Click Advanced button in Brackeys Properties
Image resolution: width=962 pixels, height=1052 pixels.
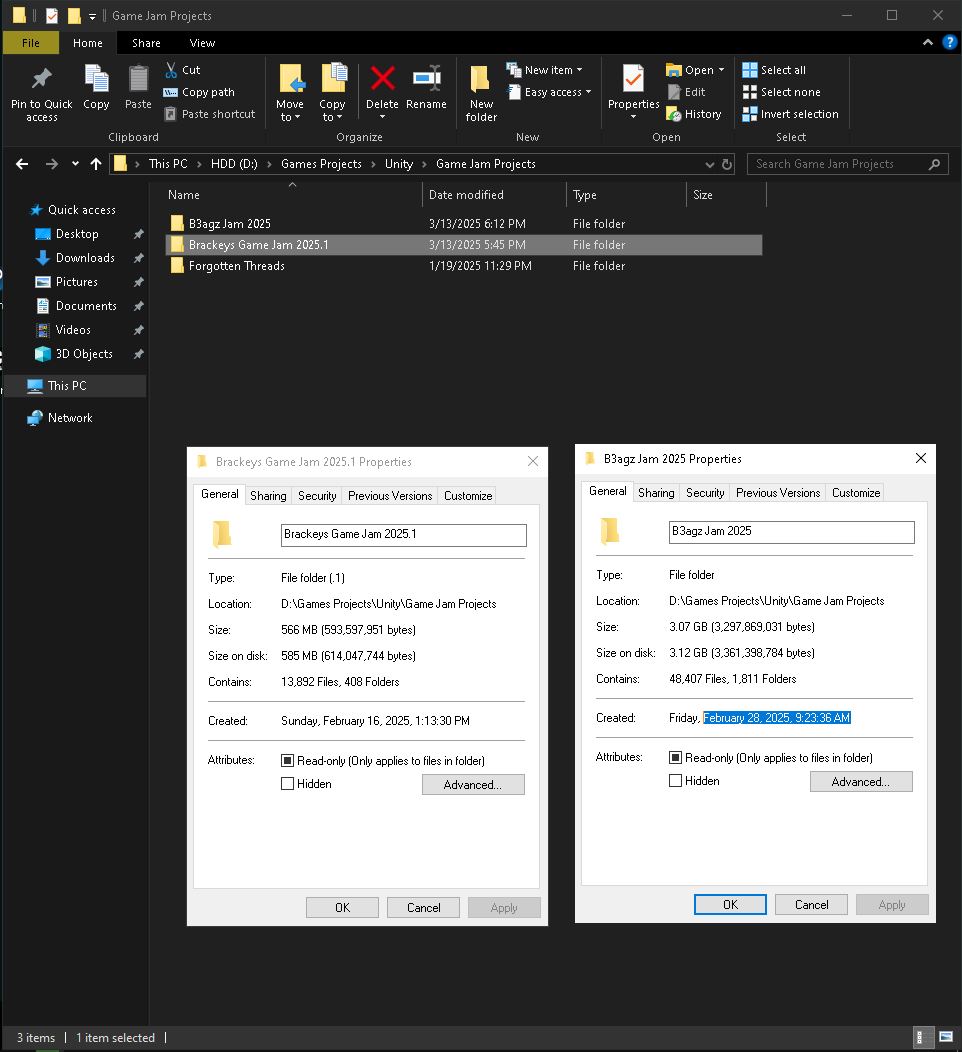click(x=473, y=784)
